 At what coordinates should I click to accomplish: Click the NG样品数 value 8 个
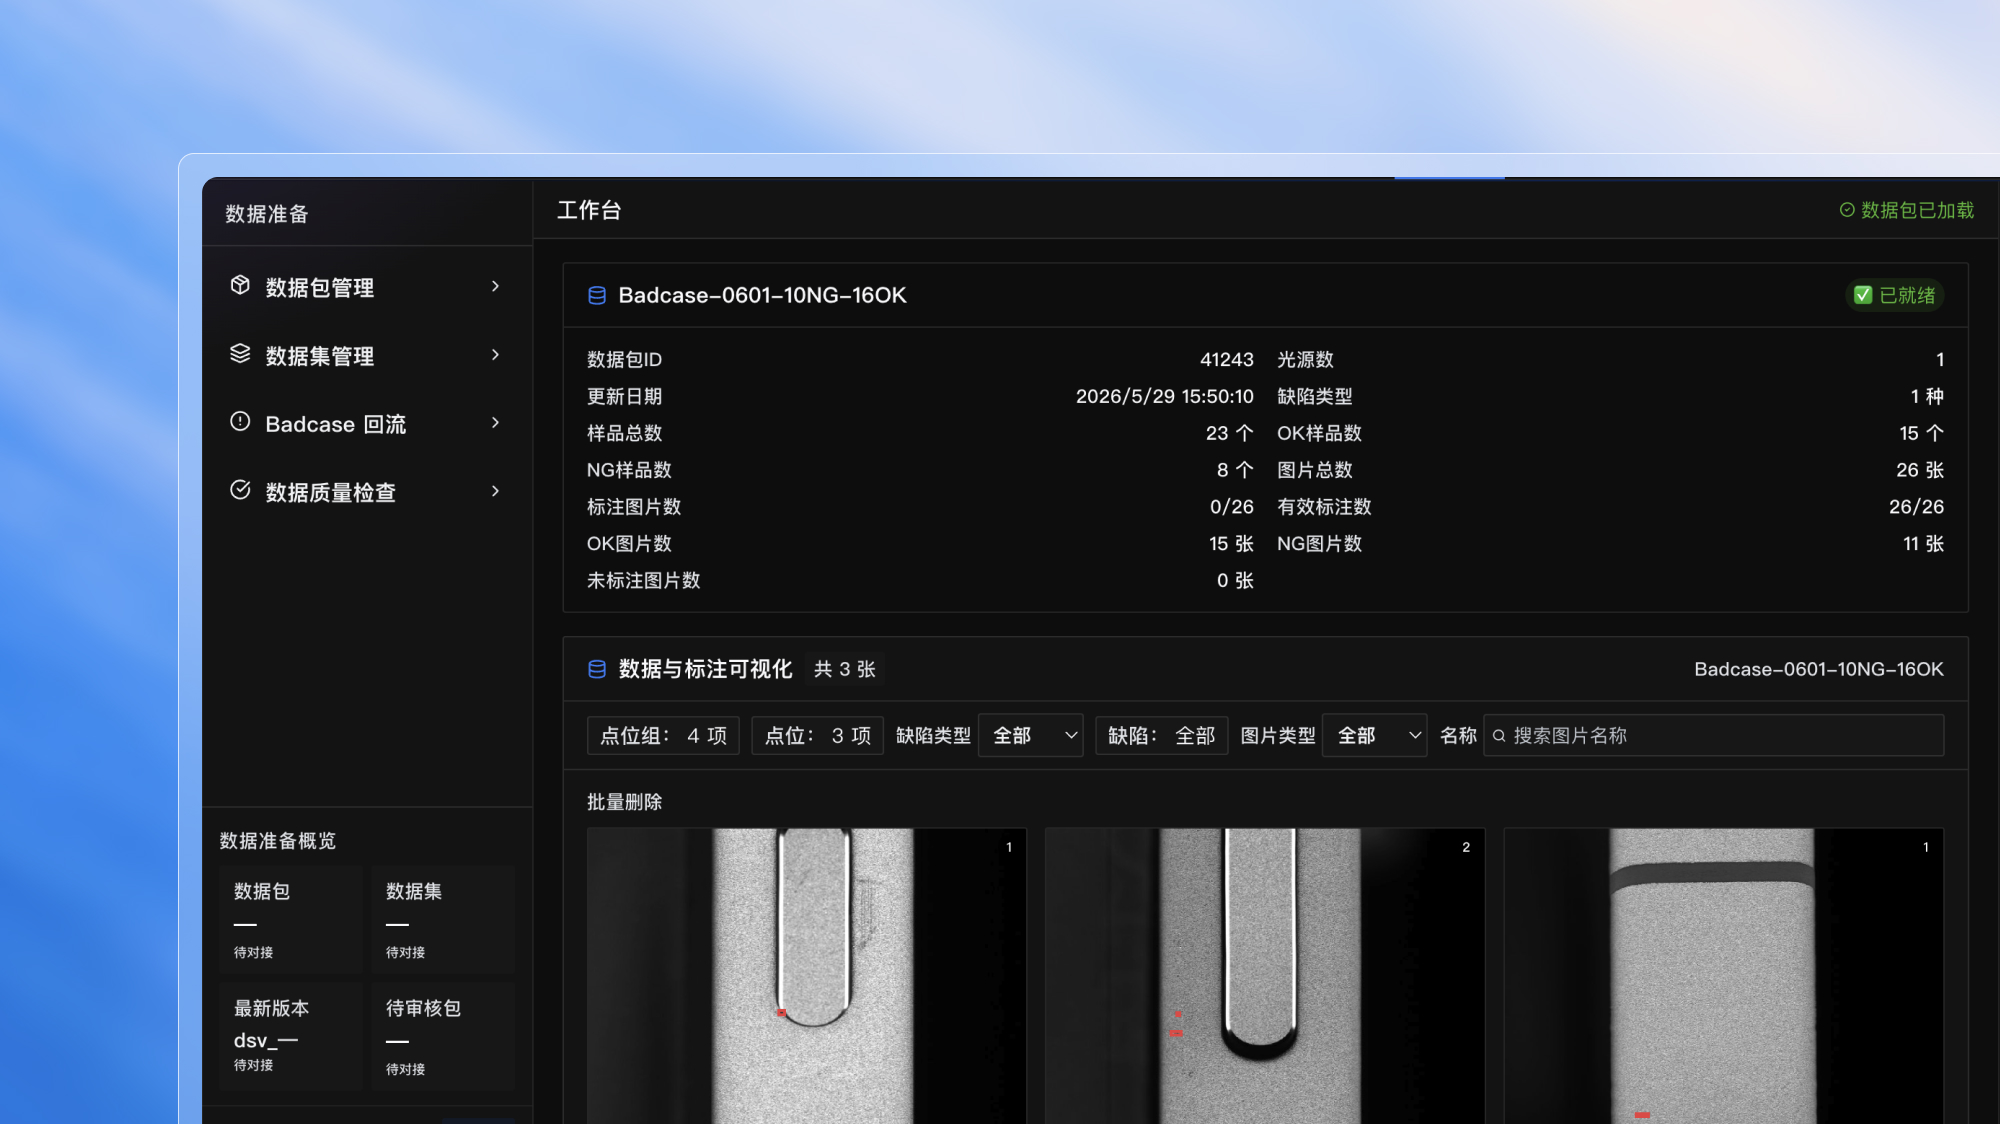1235,470
